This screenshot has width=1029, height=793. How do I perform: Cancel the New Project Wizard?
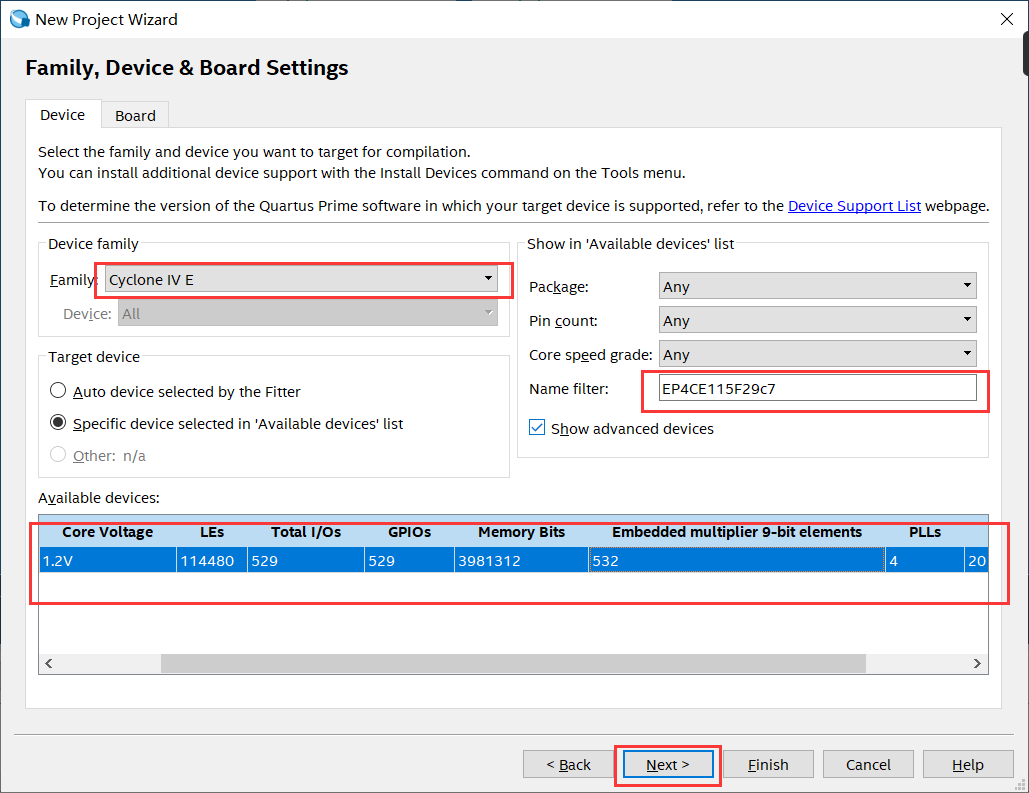coord(868,764)
